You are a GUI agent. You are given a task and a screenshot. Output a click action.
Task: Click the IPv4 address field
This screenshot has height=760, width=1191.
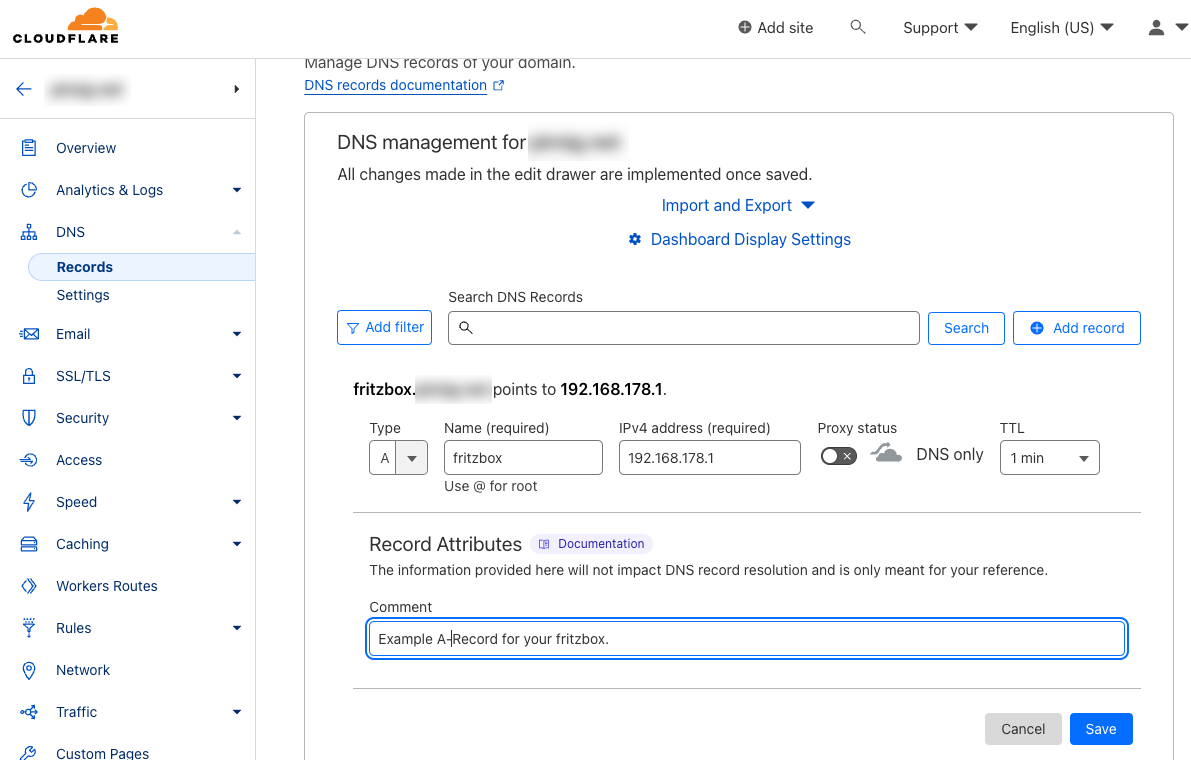coord(709,458)
